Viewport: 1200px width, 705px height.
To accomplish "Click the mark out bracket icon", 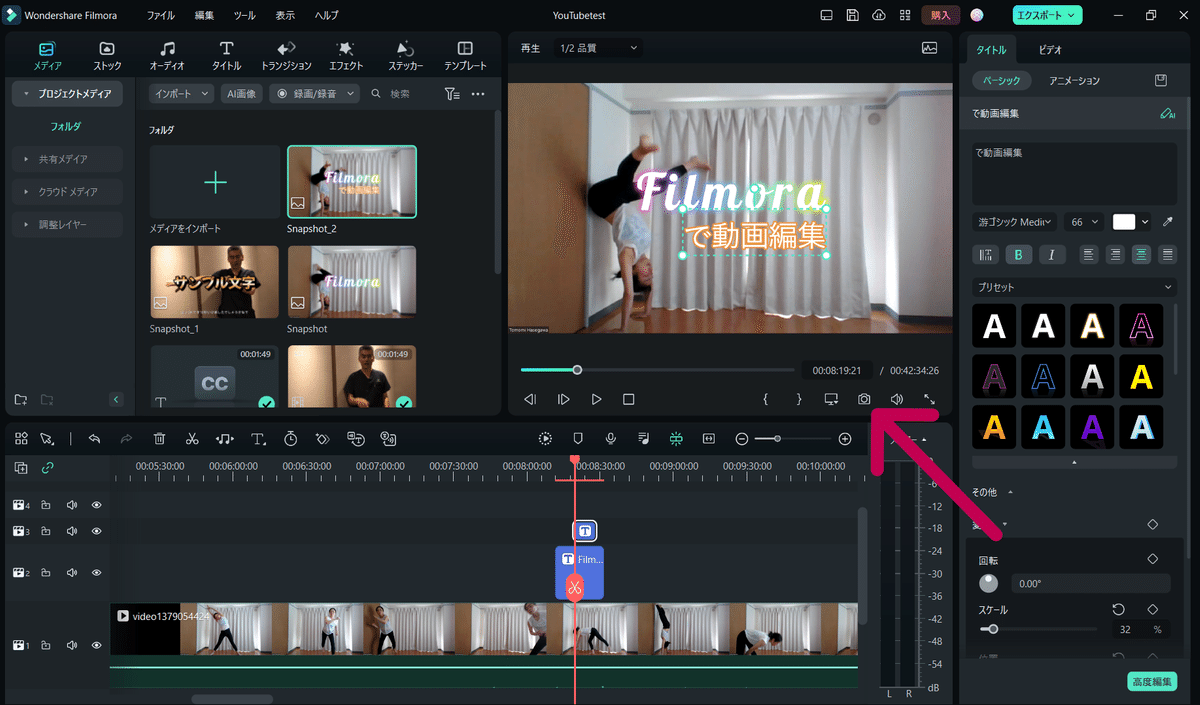I will (x=799, y=399).
